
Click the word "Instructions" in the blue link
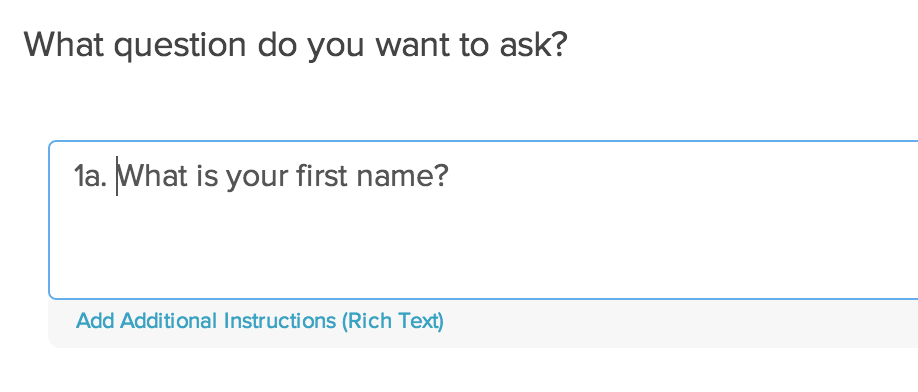tap(280, 321)
